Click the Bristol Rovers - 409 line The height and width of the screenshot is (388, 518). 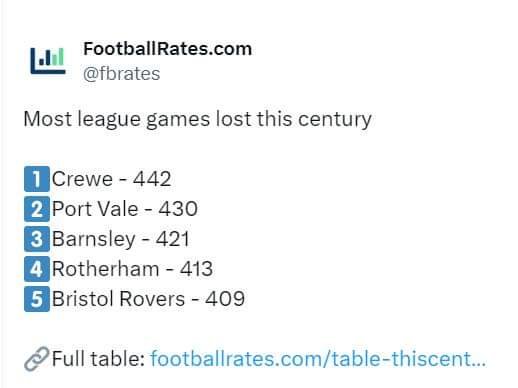point(149,299)
